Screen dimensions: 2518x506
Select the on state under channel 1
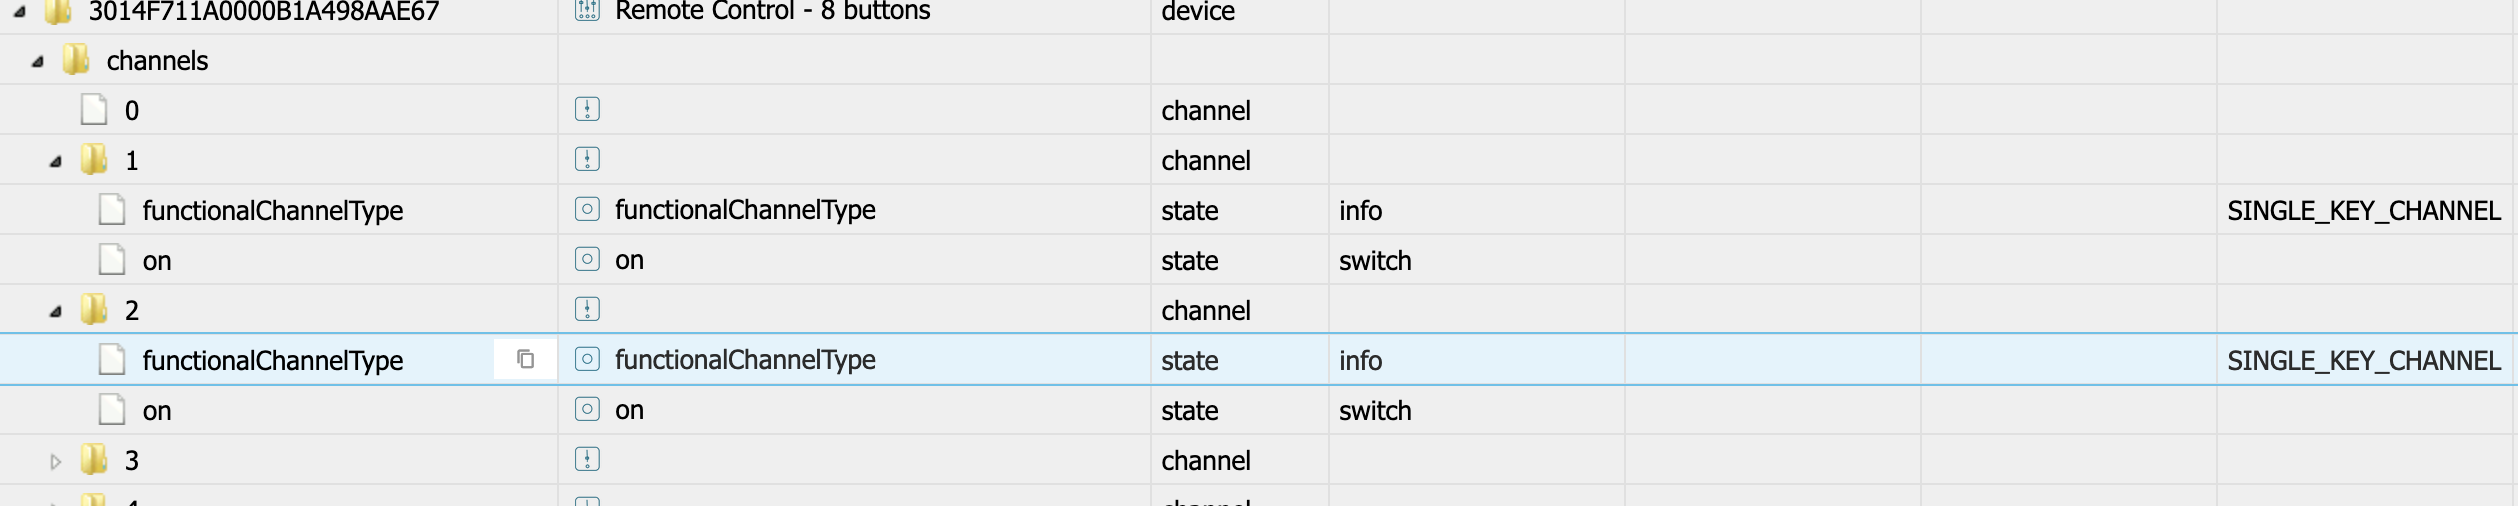point(157,261)
